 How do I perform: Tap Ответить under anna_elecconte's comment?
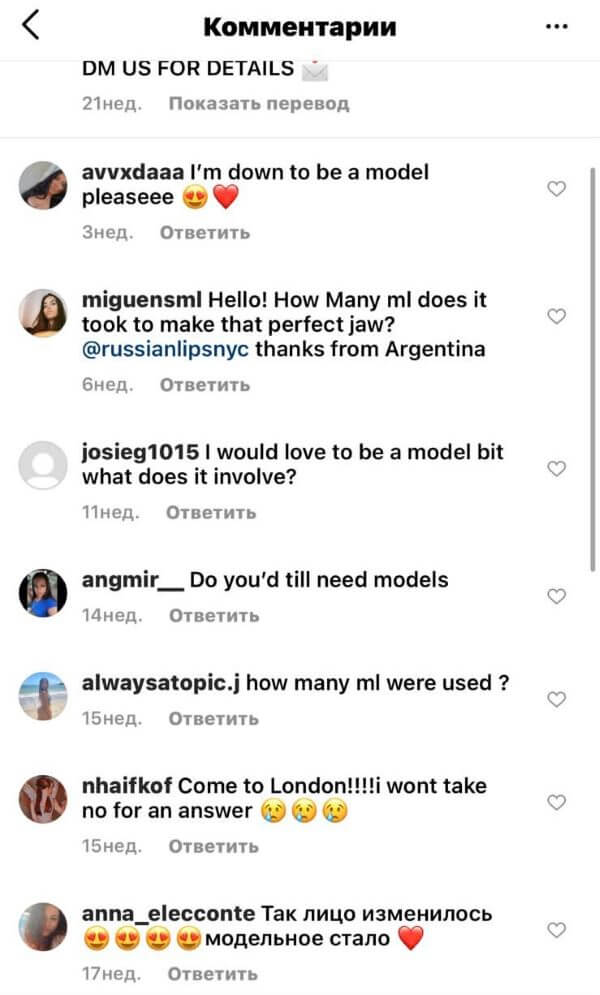(212, 973)
